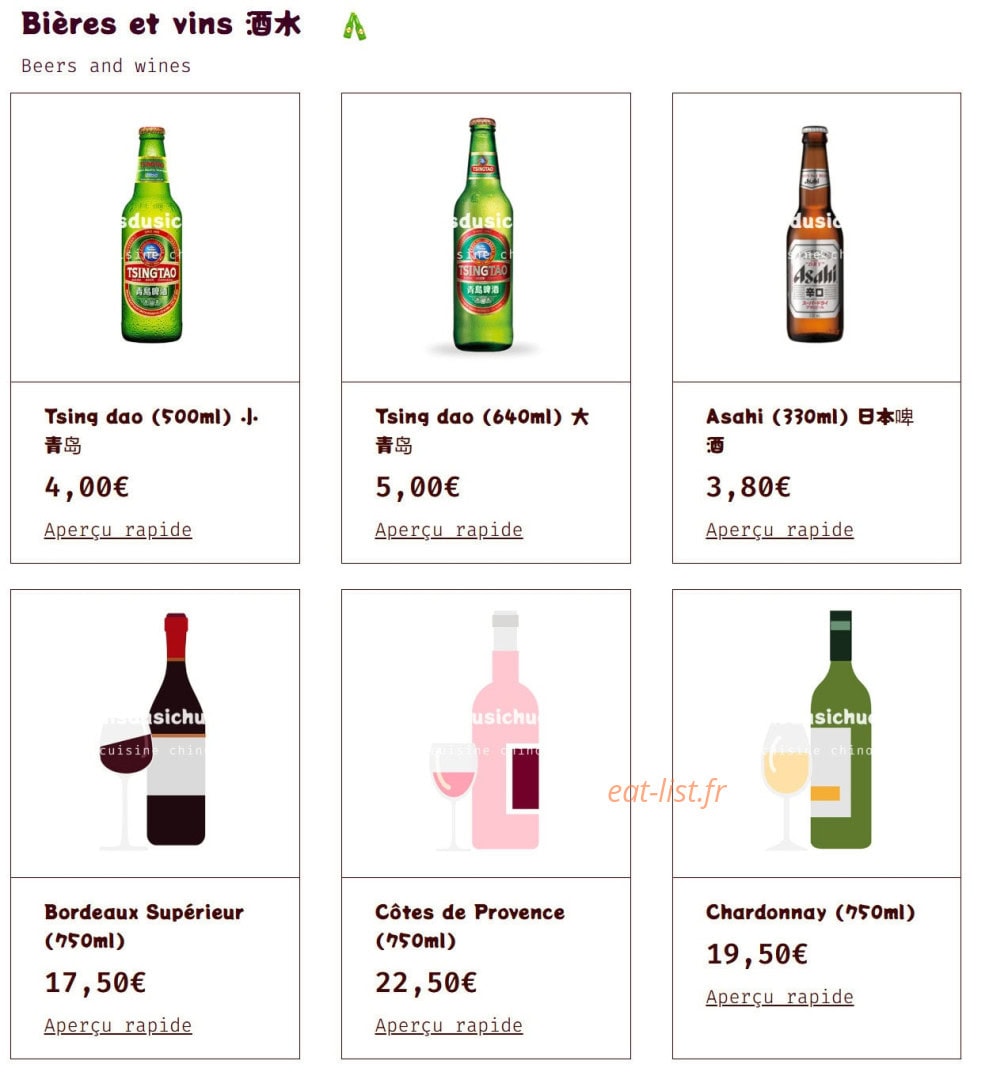Open Aperçu rapide for Asahi 330ml
Screen dimensions: 989x1072
coord(780,531)
